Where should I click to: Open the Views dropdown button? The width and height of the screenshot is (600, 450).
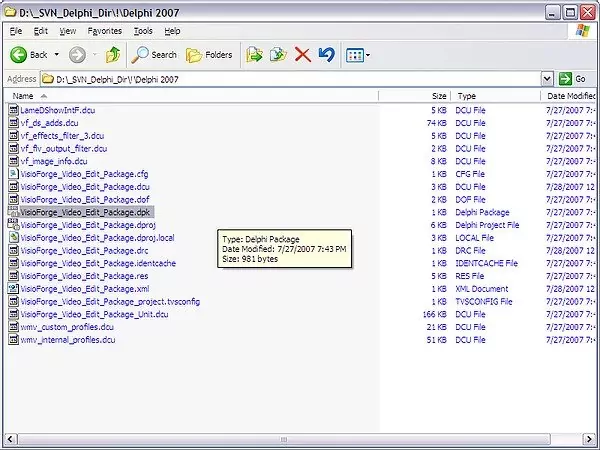tap(358, 55)
